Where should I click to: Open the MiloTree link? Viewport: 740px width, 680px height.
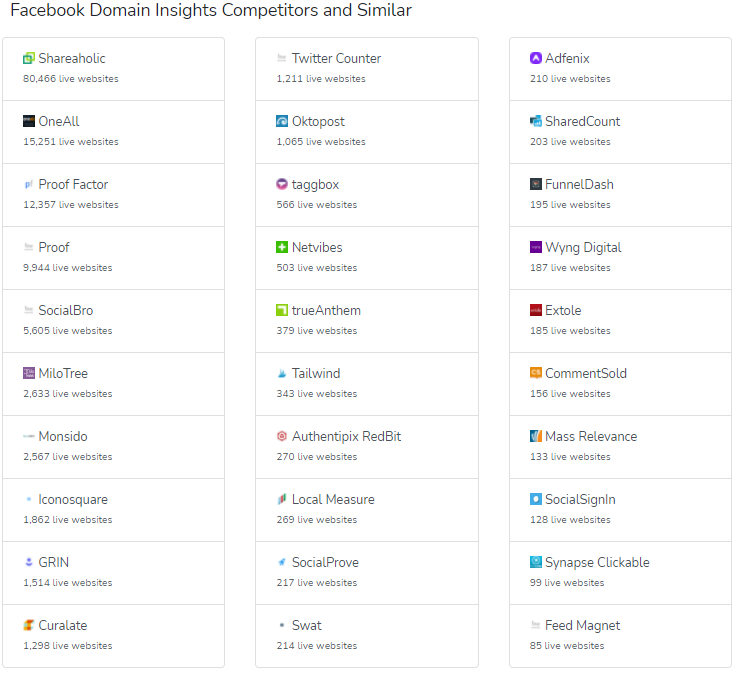click(x=63, y=374)
